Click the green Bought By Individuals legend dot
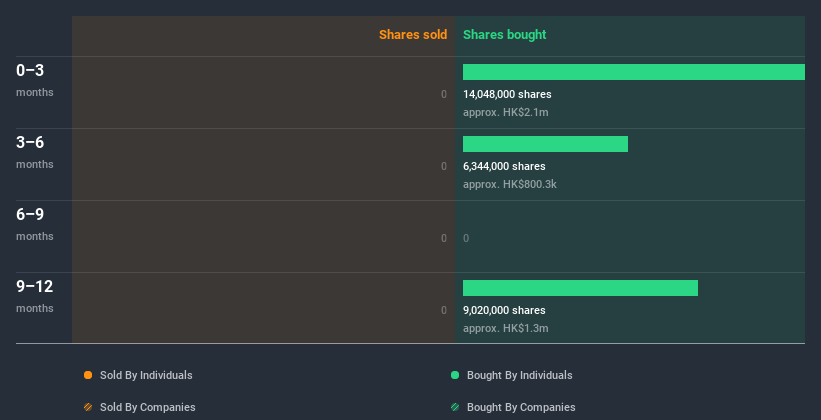Viewport: 821px width, 420px height. pos(455,375)
